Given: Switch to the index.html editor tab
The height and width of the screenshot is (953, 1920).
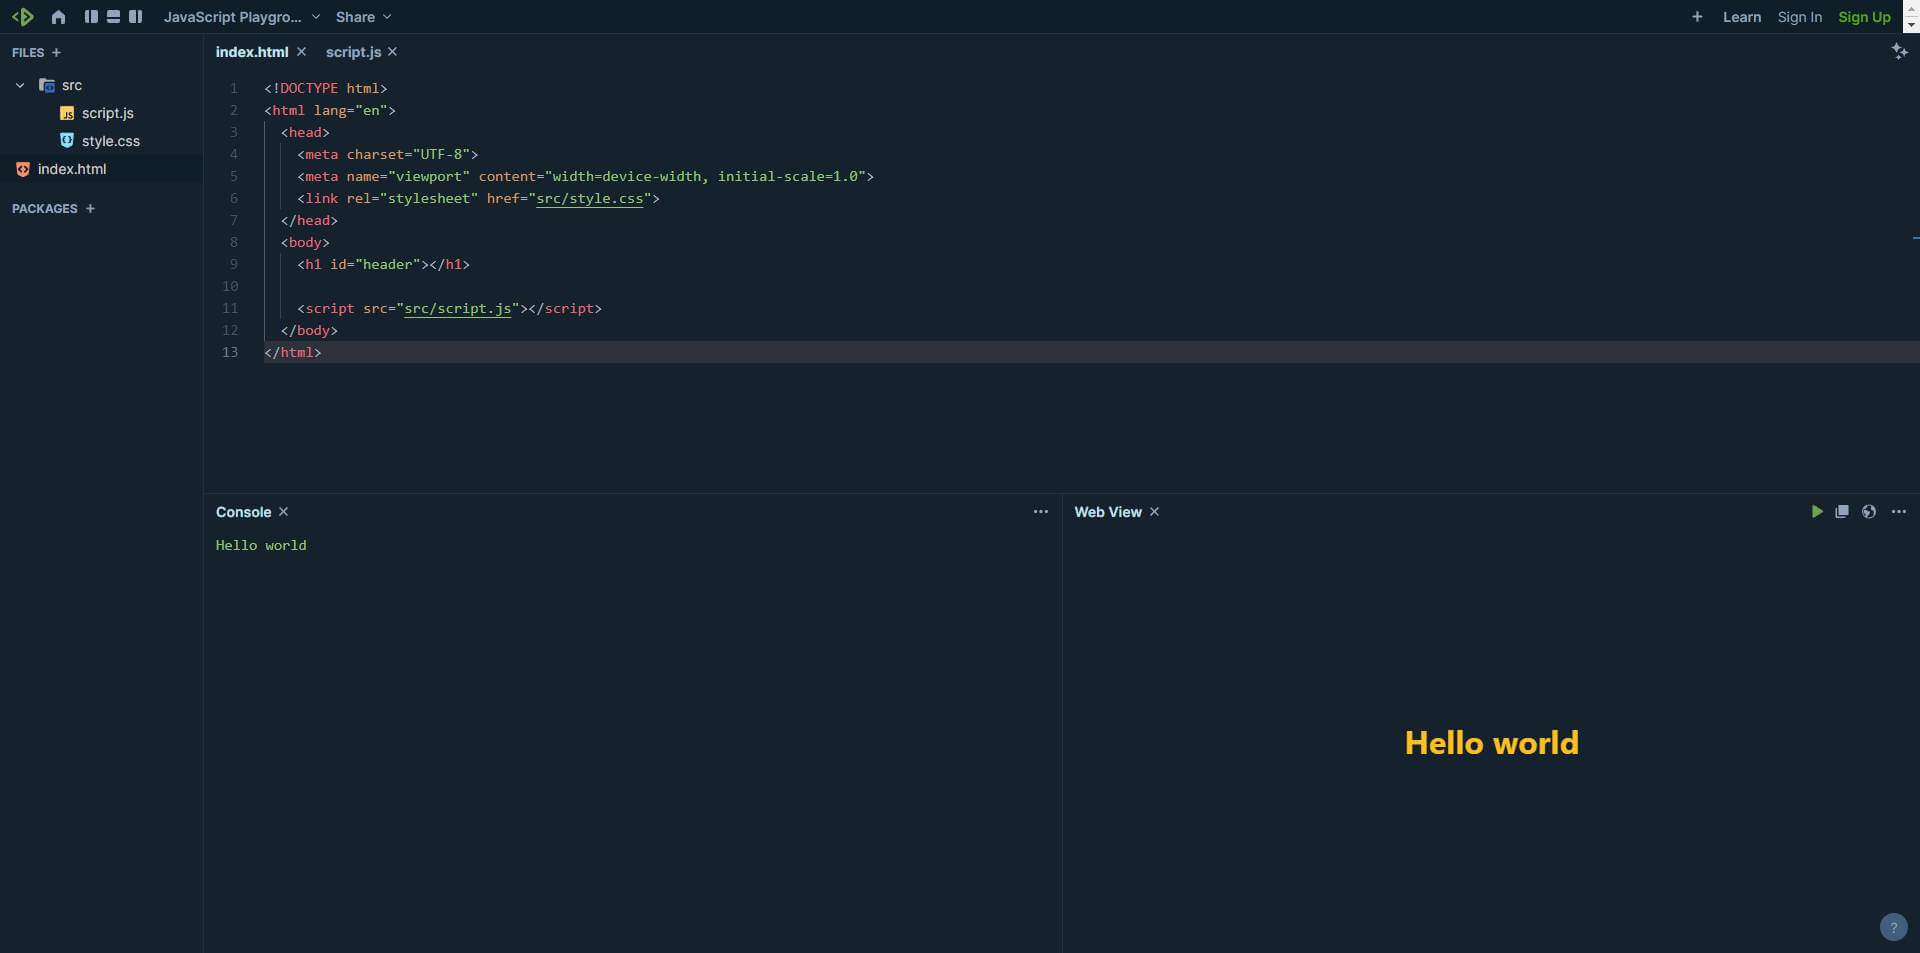Looking at the screenshot, I should [x=252, y=52].
